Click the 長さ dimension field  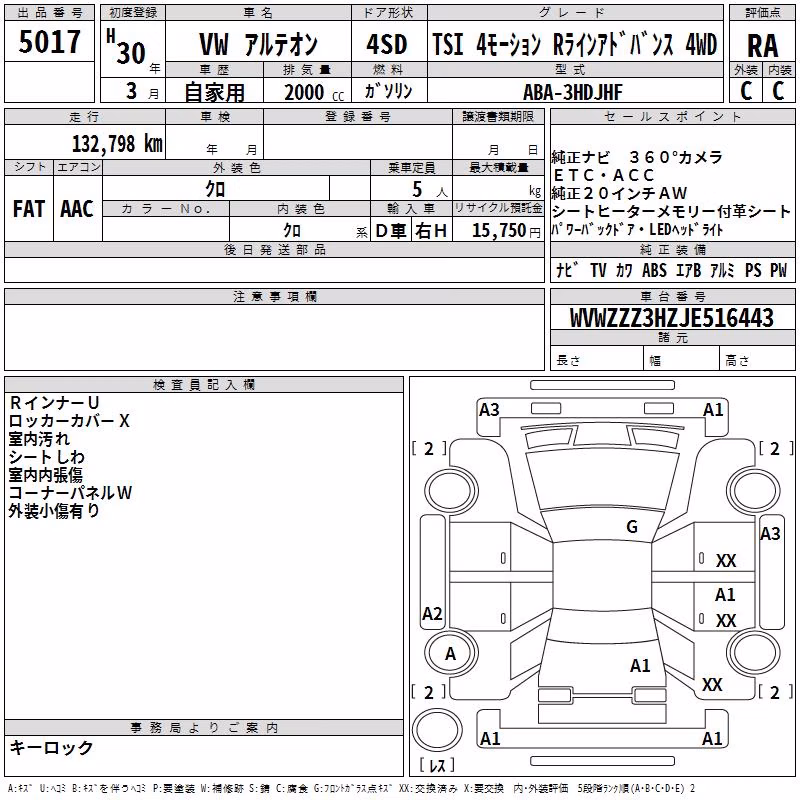(597, 360)
